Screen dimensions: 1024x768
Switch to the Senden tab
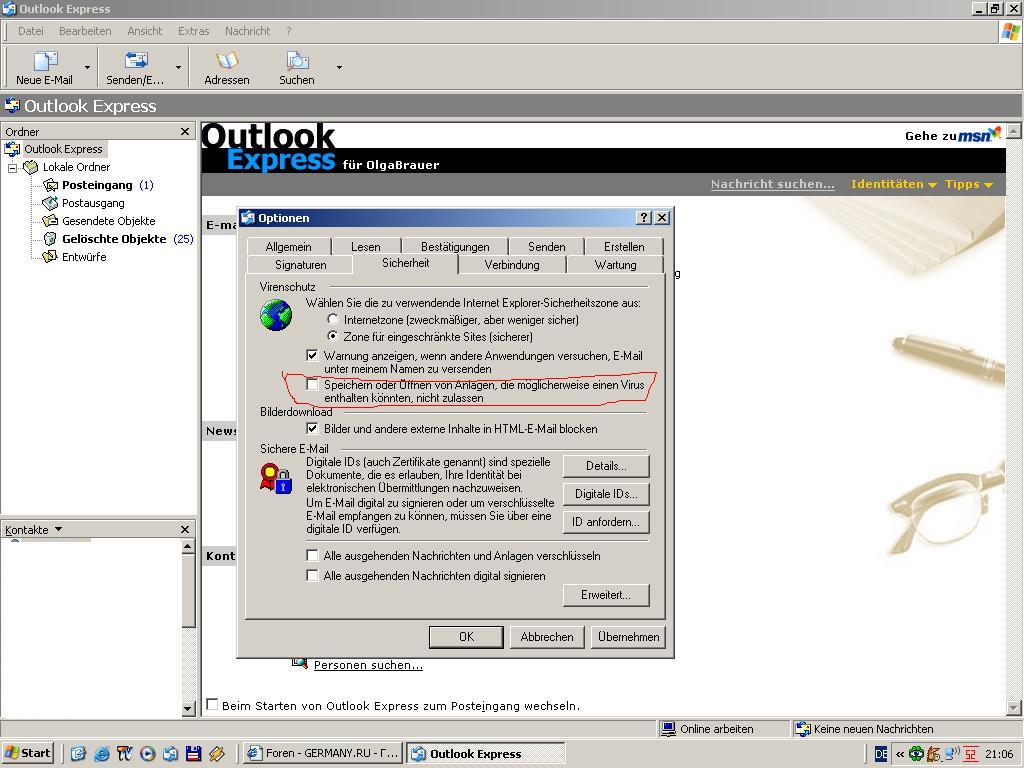(547, 246)
